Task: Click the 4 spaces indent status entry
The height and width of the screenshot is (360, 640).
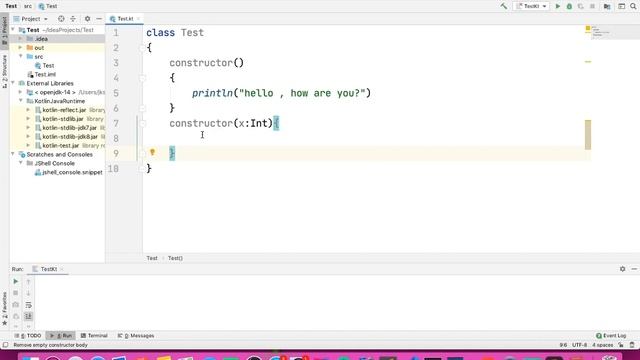Action: [602, 345]
